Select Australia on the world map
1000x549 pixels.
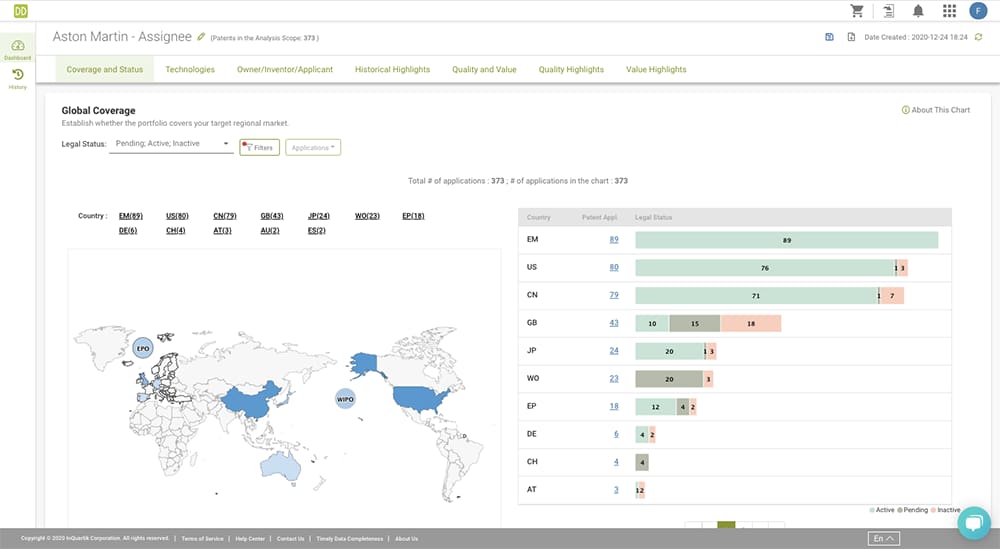tap(281, 465)
